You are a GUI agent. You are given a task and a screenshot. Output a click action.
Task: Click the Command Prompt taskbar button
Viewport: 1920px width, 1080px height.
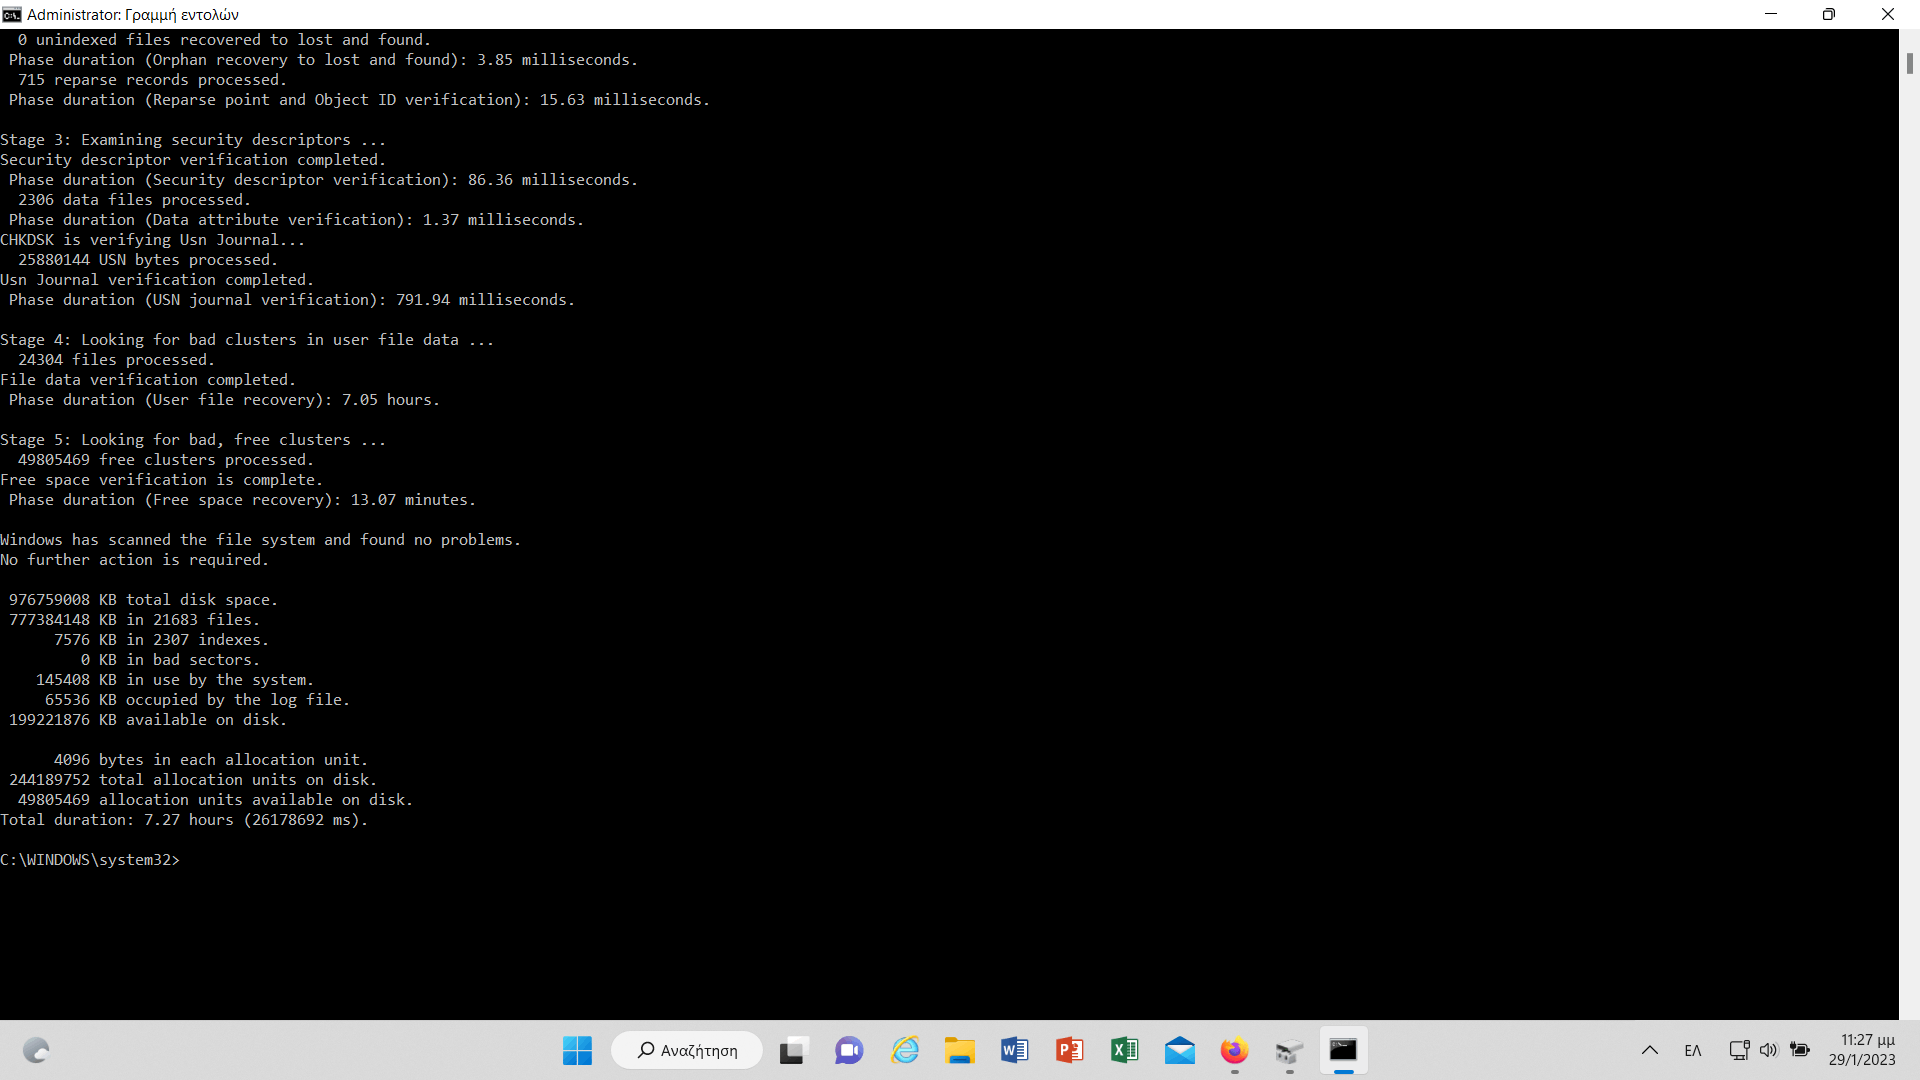point(1343,1050)
